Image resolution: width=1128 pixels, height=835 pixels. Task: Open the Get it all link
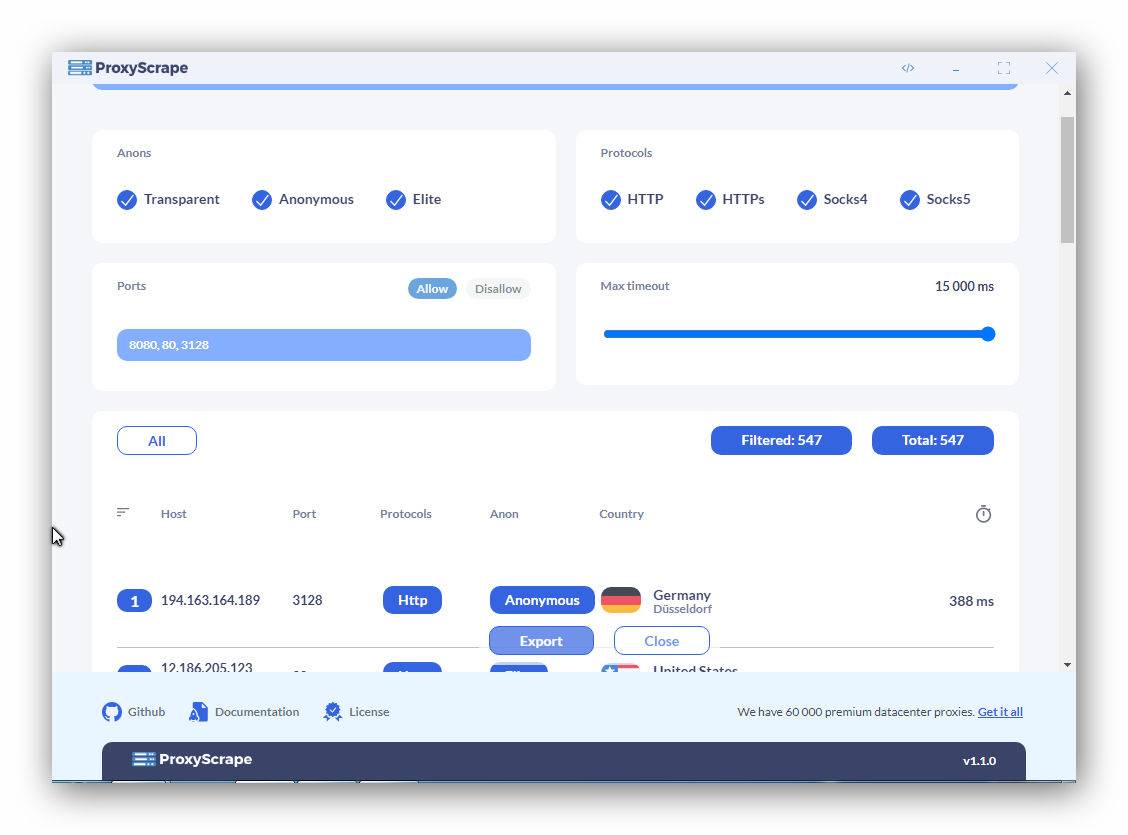pos(1000,712)
